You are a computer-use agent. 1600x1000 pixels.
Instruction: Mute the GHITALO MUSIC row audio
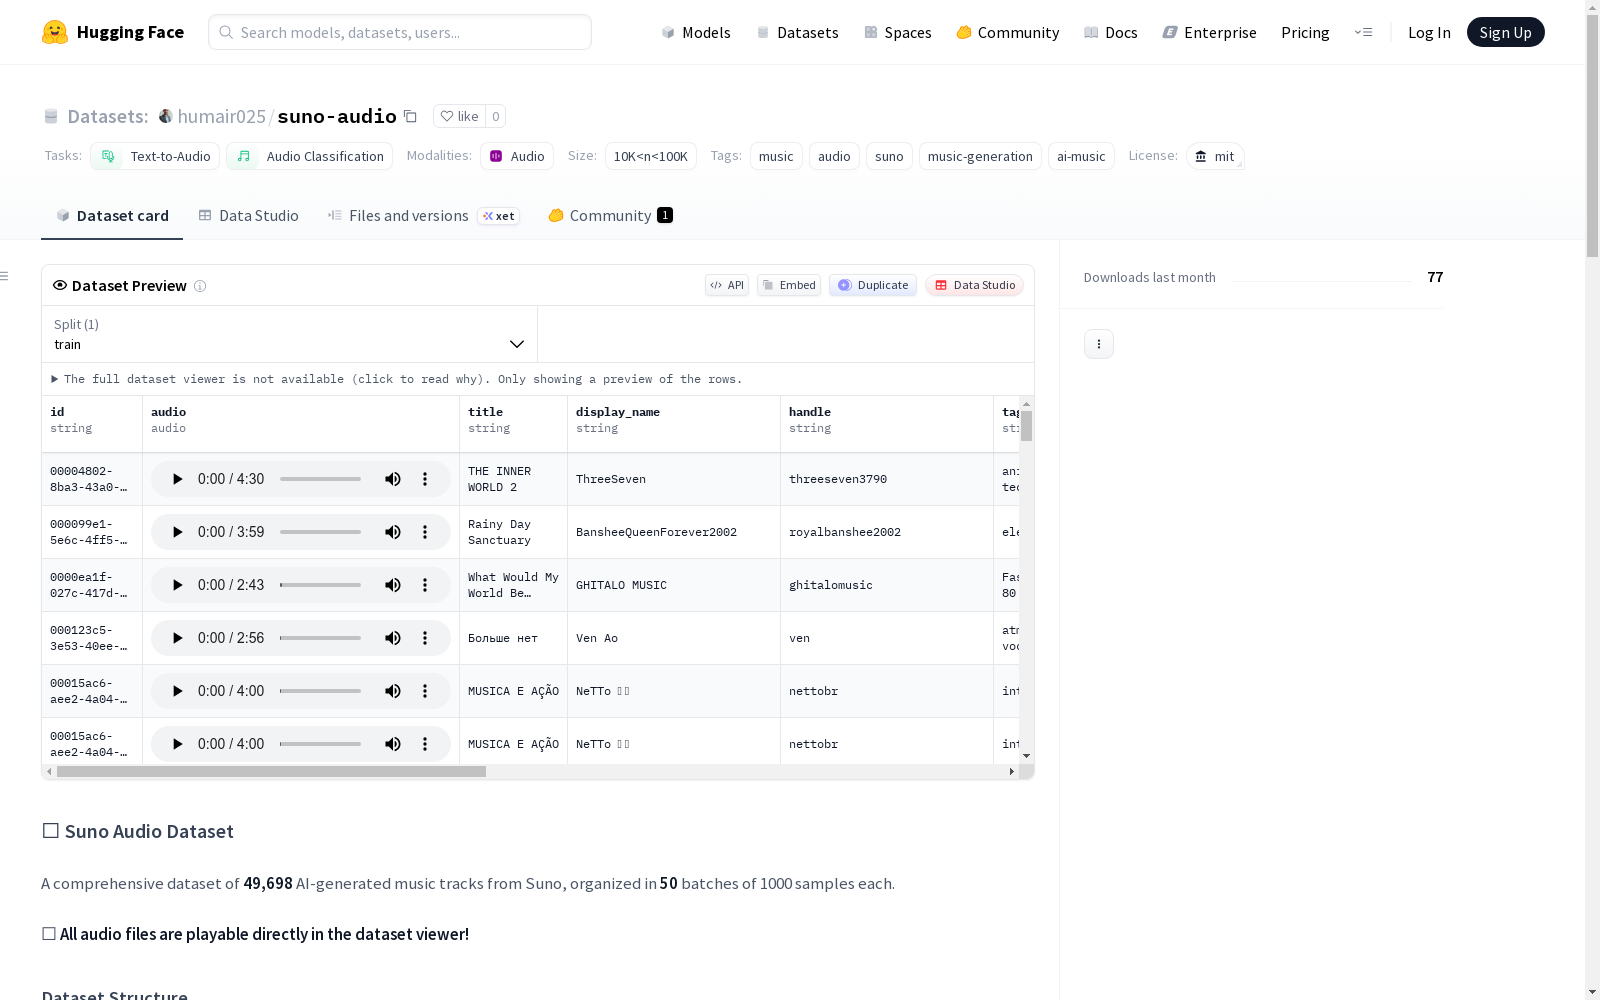click(x=393, y=585)
